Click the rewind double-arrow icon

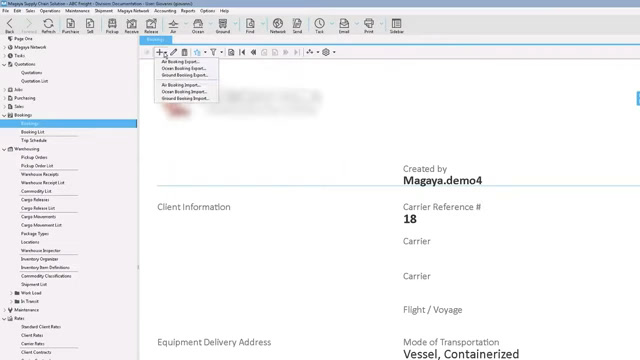253,52
